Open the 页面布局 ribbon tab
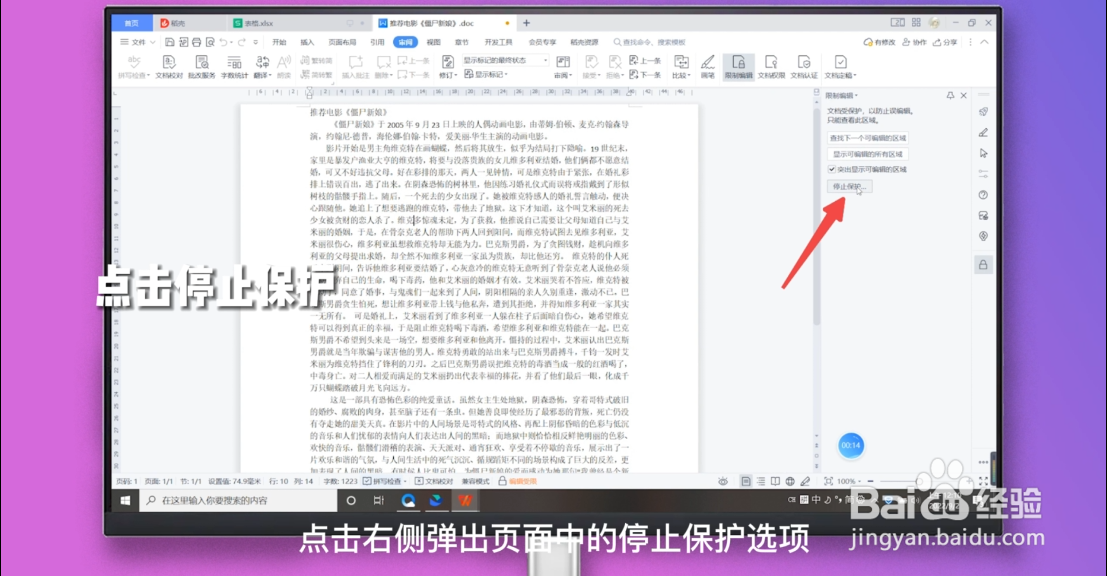The image size is (1107, 576). point(342,42)
